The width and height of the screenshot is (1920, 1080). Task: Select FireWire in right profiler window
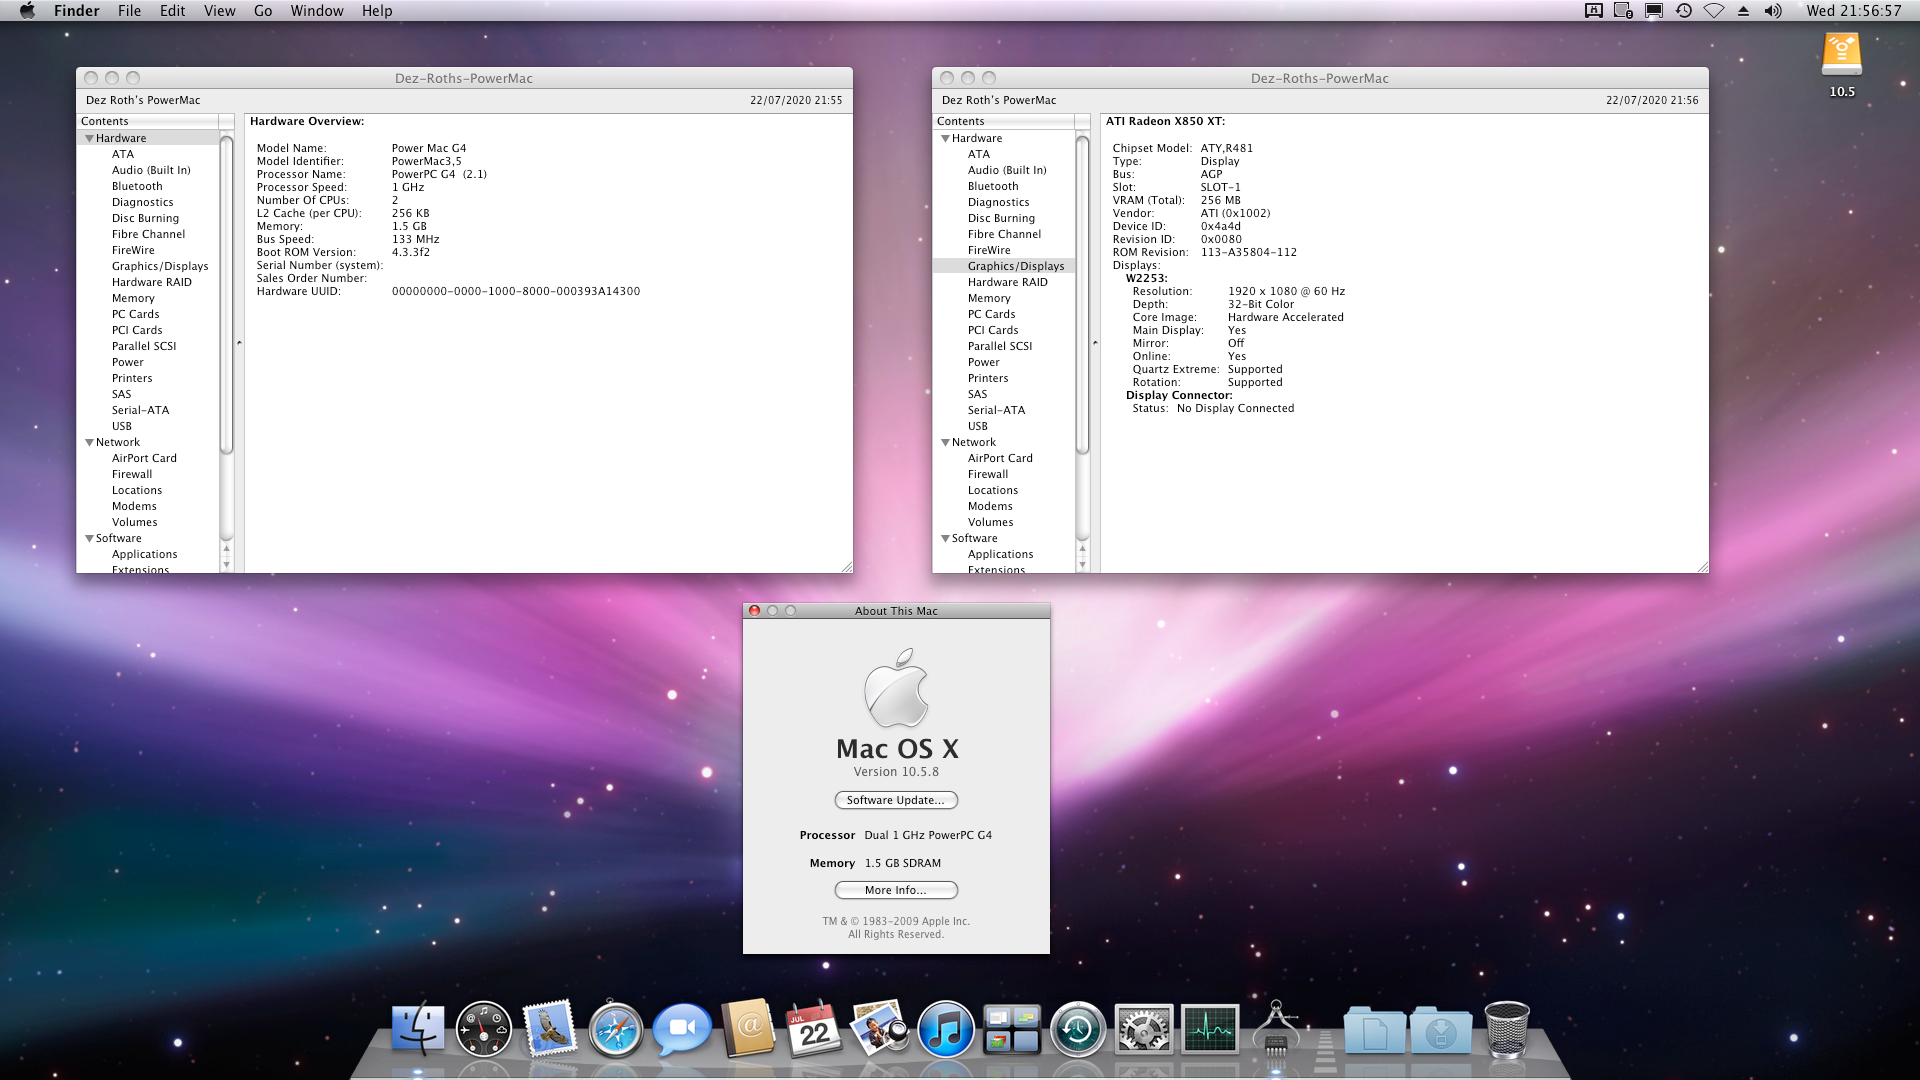[989, 250]
